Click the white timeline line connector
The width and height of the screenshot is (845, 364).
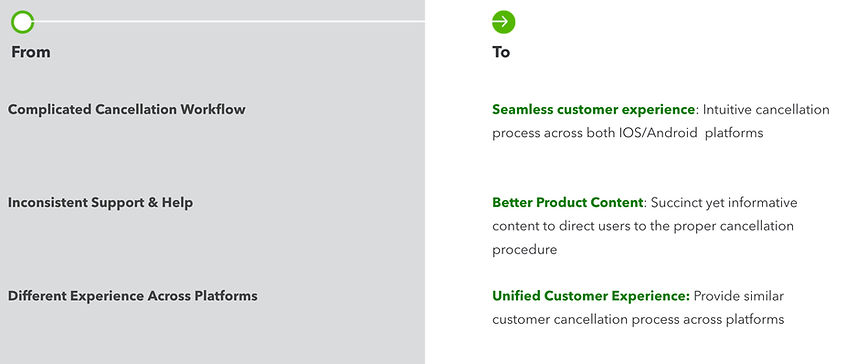click(x=229, y=22)
